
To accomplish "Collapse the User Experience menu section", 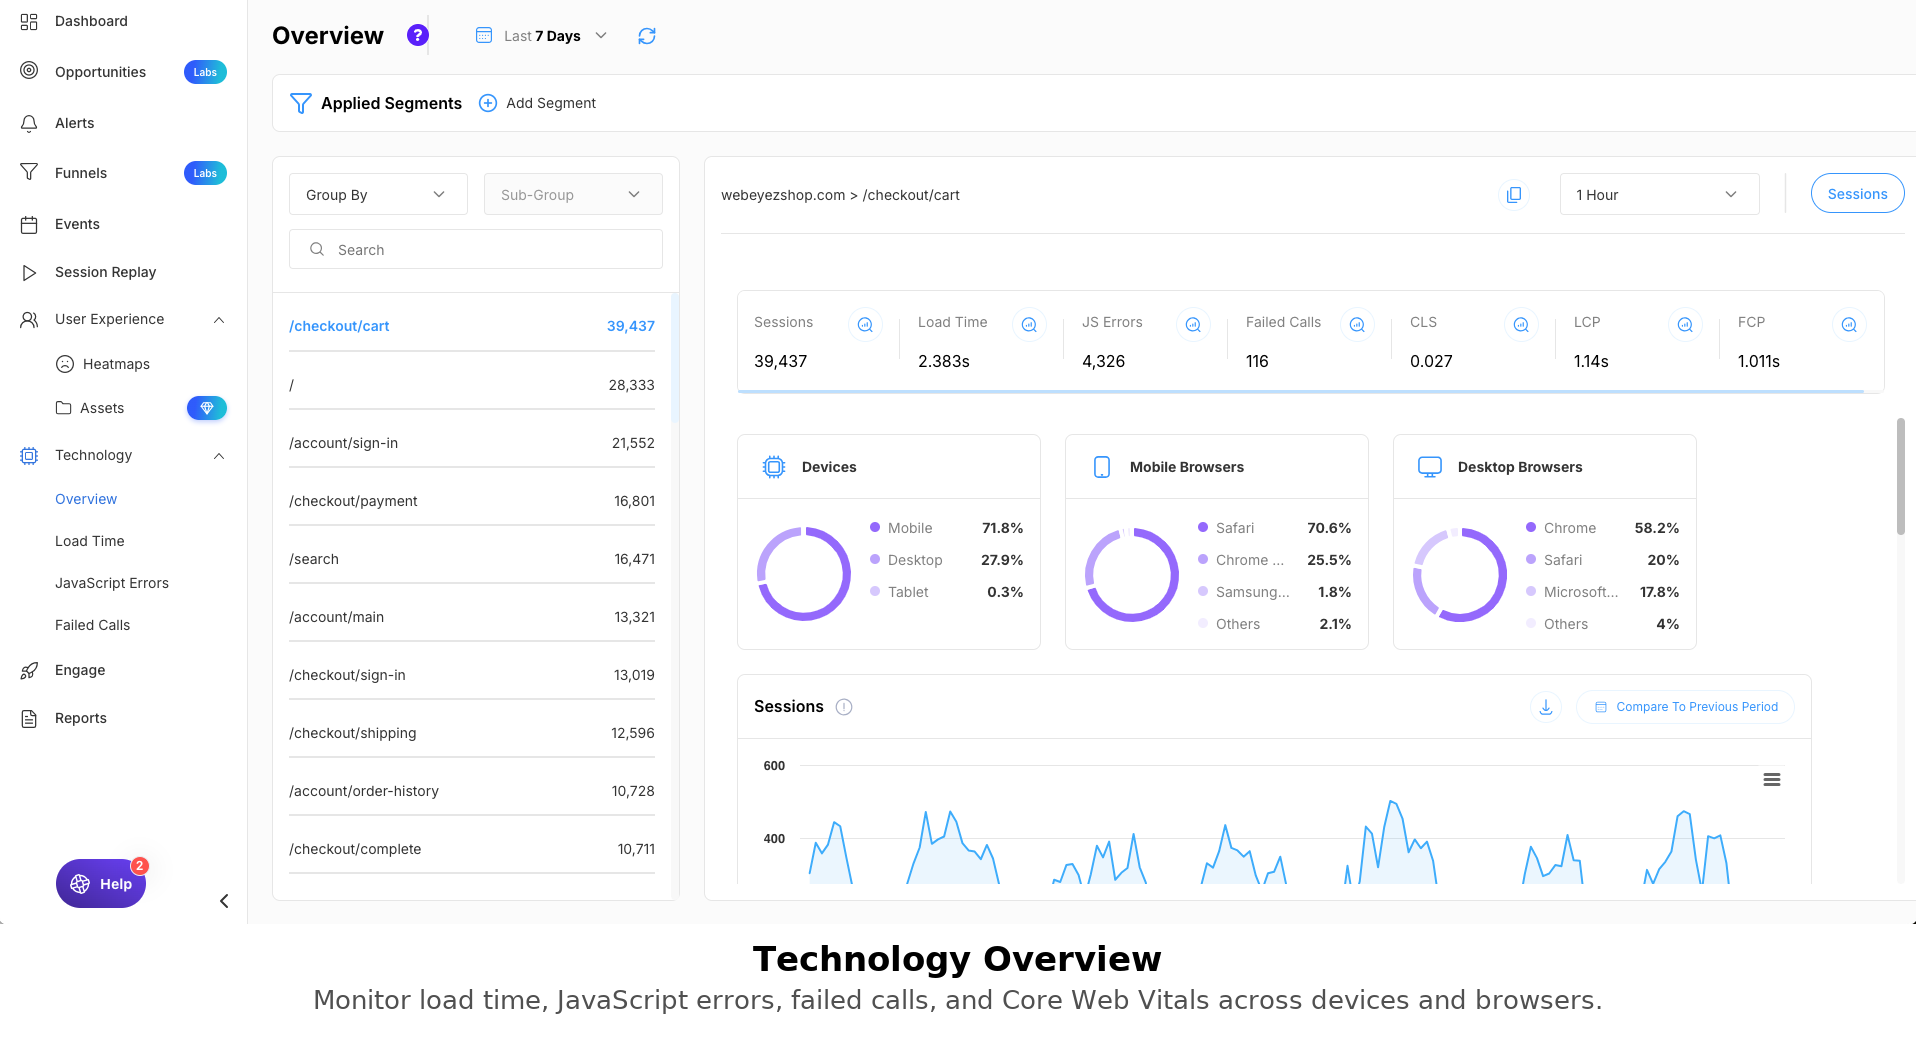I will (219, 320).
